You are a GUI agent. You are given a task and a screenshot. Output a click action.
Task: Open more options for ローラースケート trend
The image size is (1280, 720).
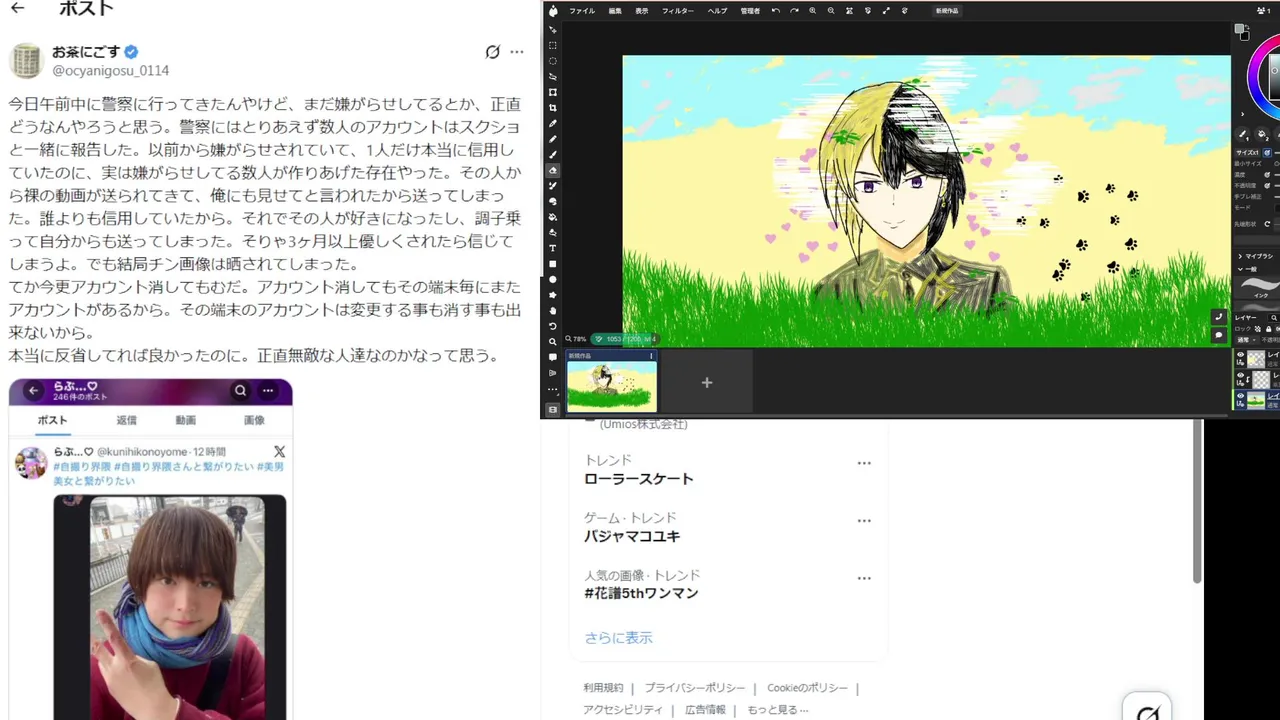pos(864,463)
